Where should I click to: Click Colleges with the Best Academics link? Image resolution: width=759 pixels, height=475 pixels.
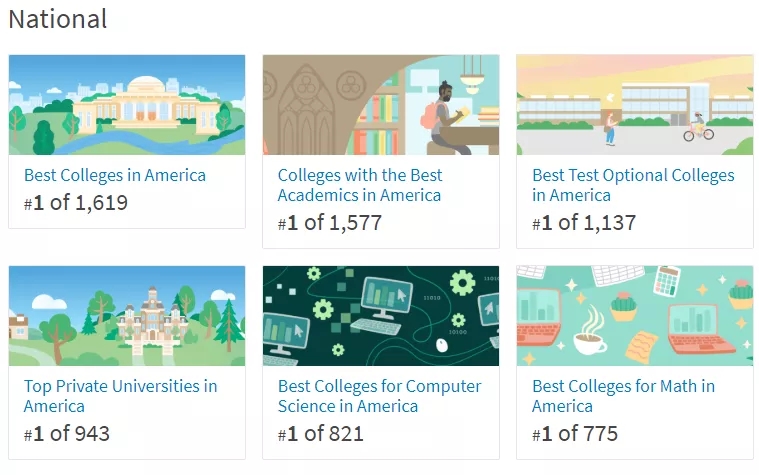359,185
